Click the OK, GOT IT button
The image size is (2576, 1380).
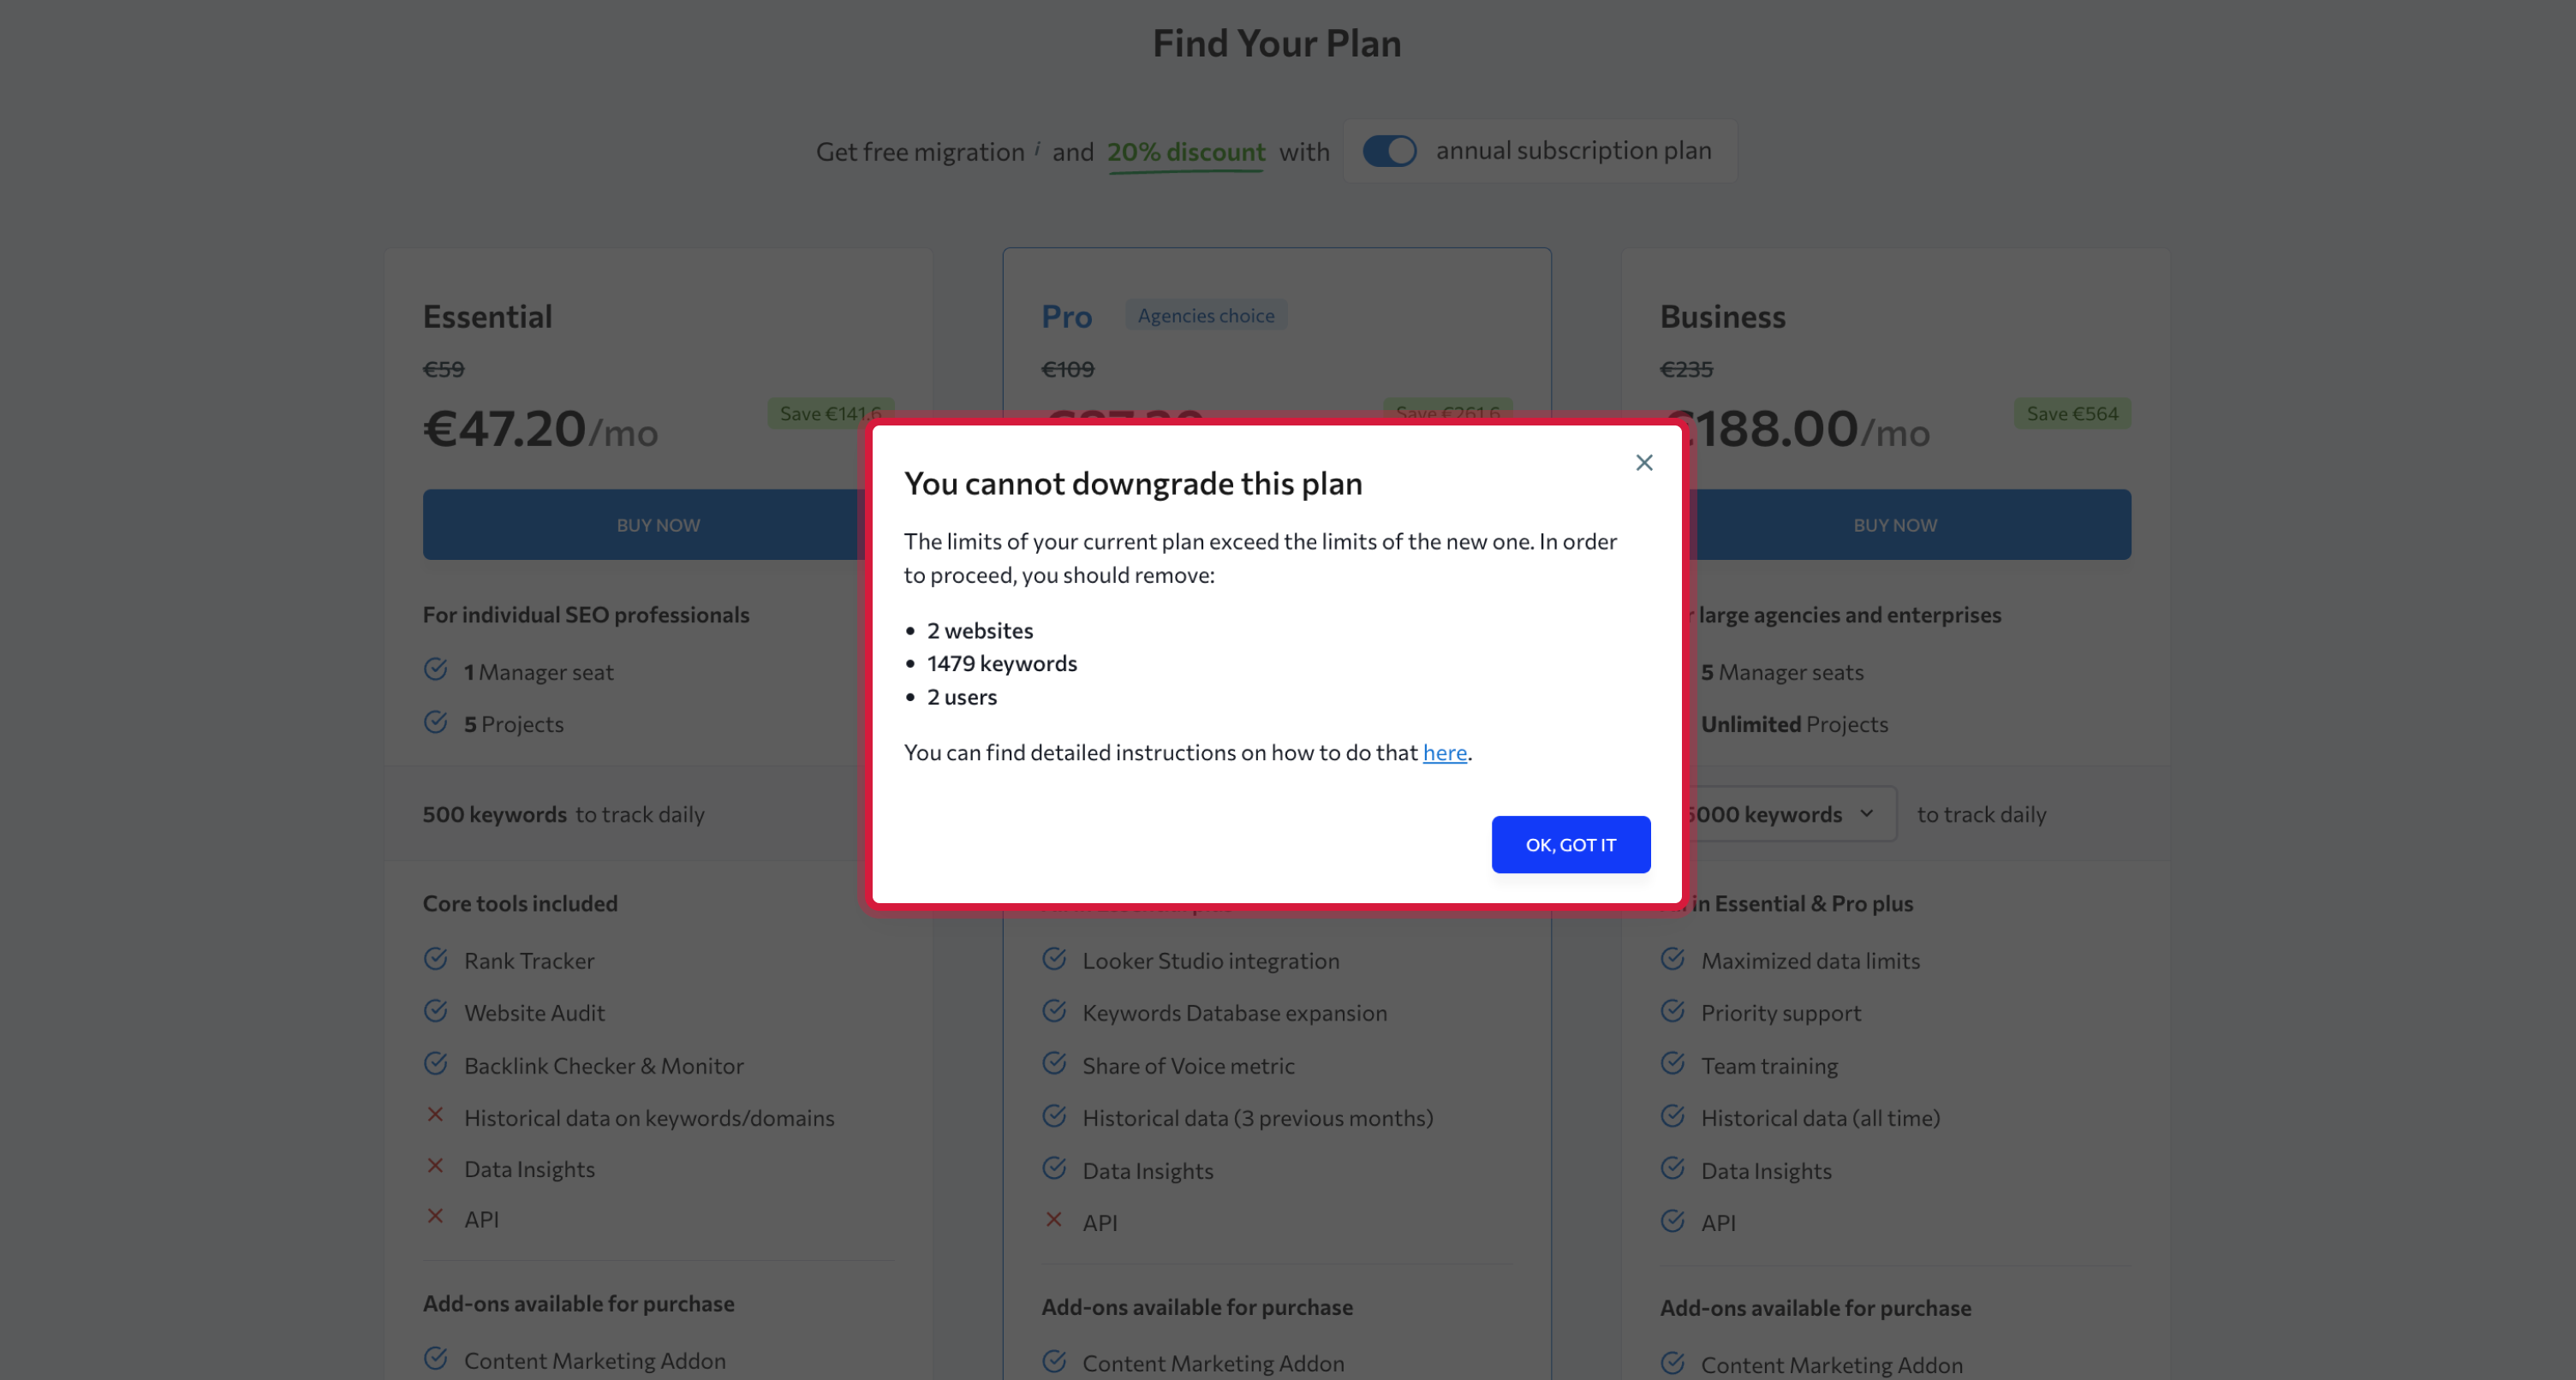[1570, 844]
